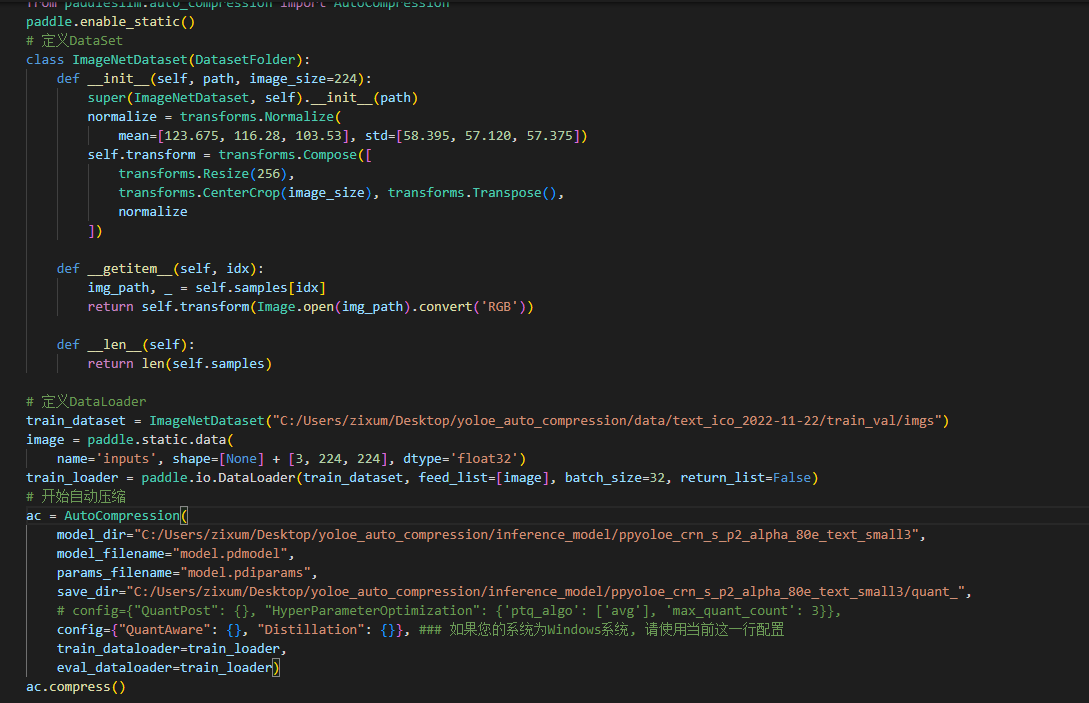
Task: Click 'class ImageNetDataset(DatasetFolder):' line
Action: (x=168, y=60)
